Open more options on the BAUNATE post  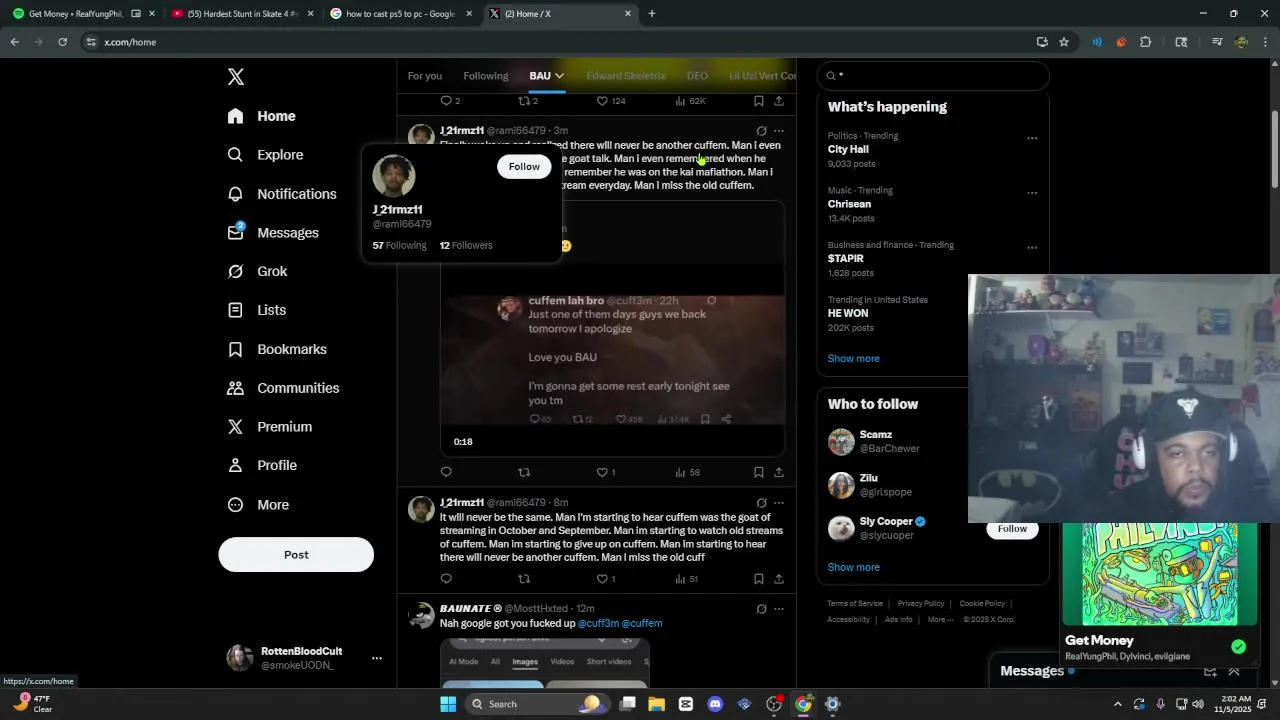(x=779, y=609)
